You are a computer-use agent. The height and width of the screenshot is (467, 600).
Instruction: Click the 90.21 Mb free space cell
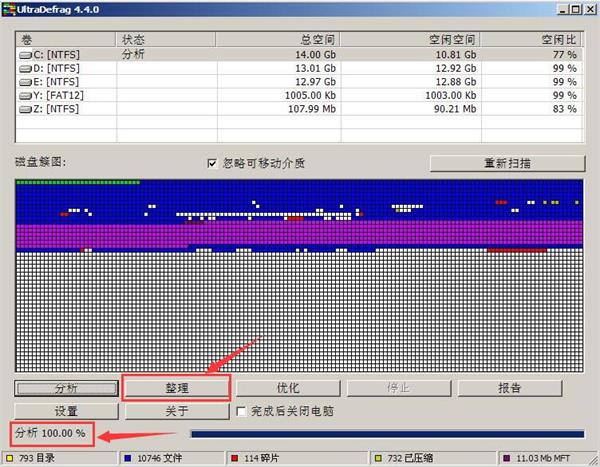click(x=455, y=109)
